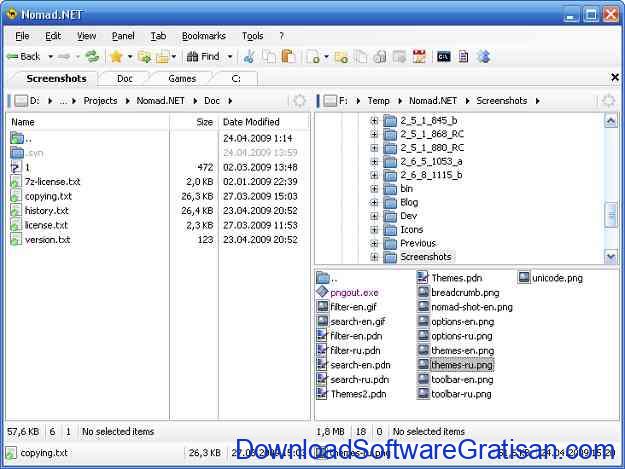The image size is (625, 469).
Task: Click the Find button with binoculars
Action: pyautogui.click(x=203, y=57)
